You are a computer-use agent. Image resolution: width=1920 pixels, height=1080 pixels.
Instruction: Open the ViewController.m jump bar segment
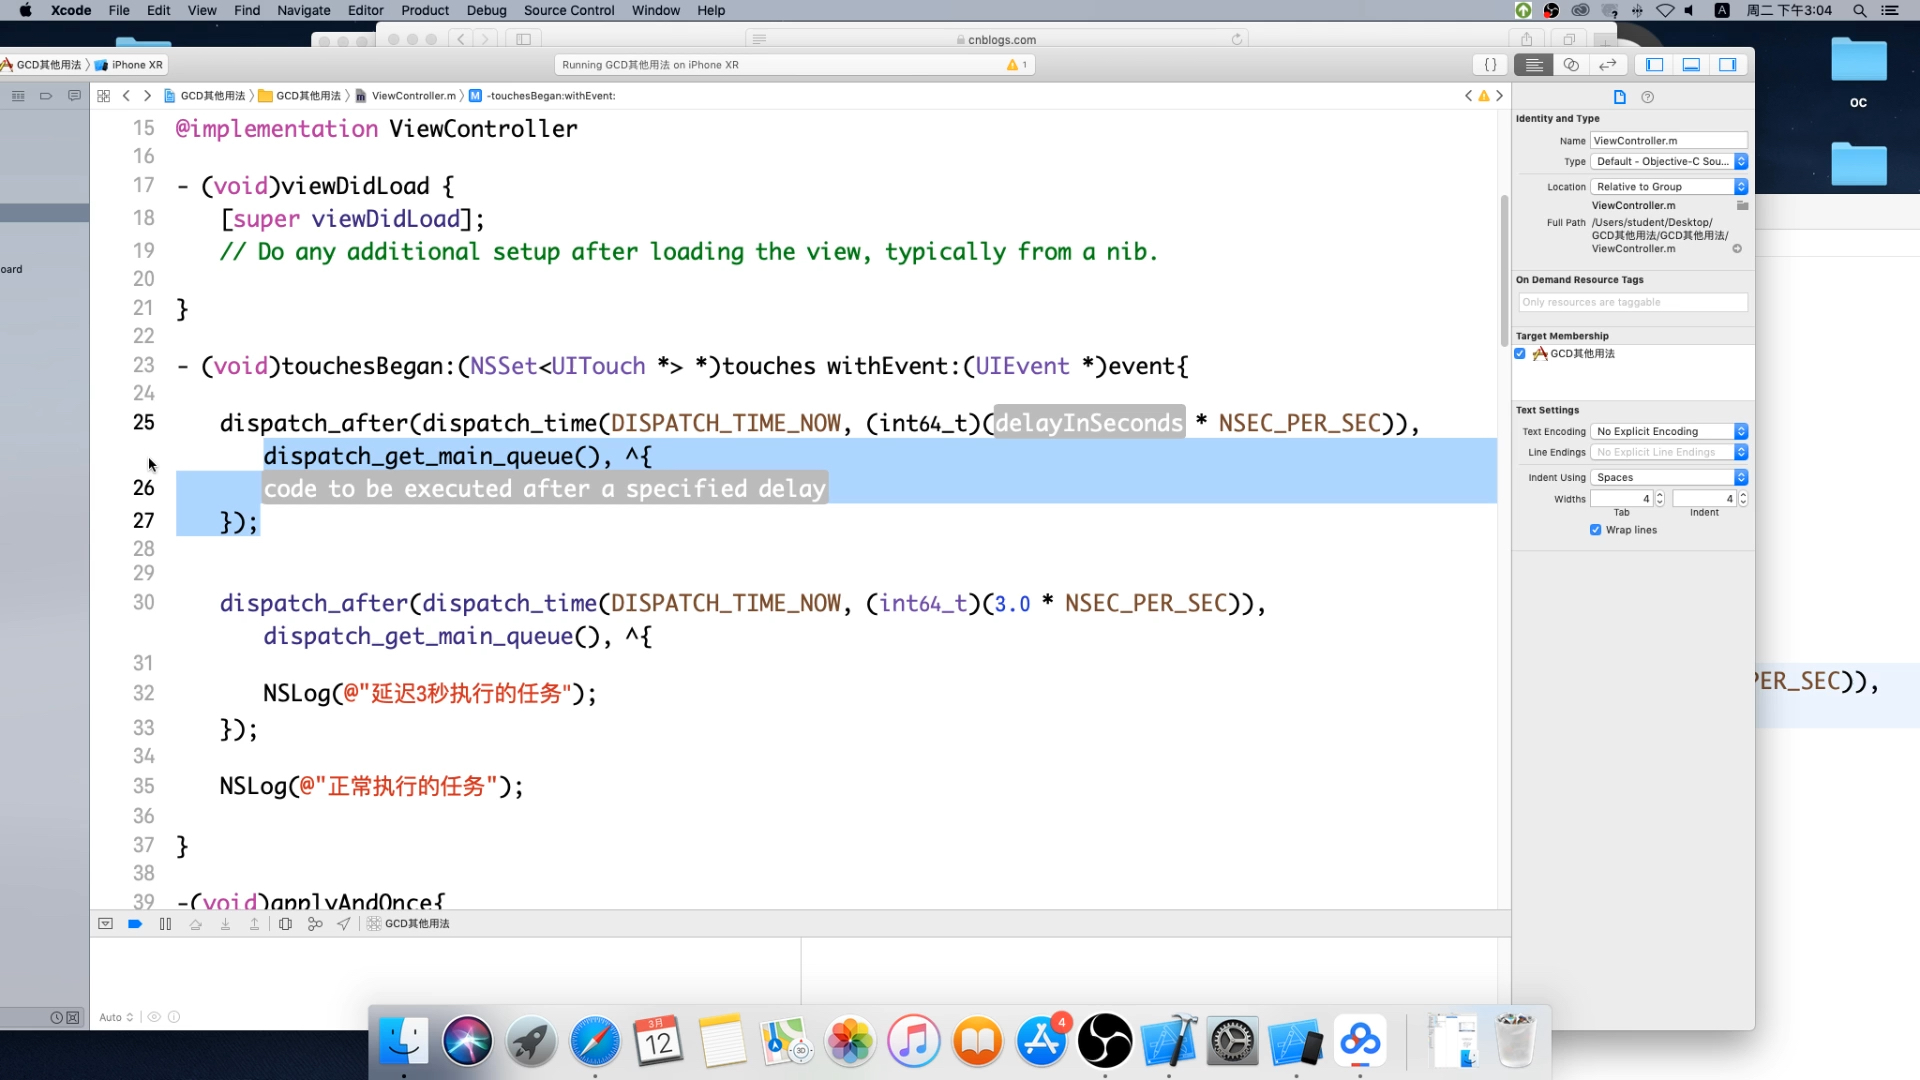click(x=406, y=96)
